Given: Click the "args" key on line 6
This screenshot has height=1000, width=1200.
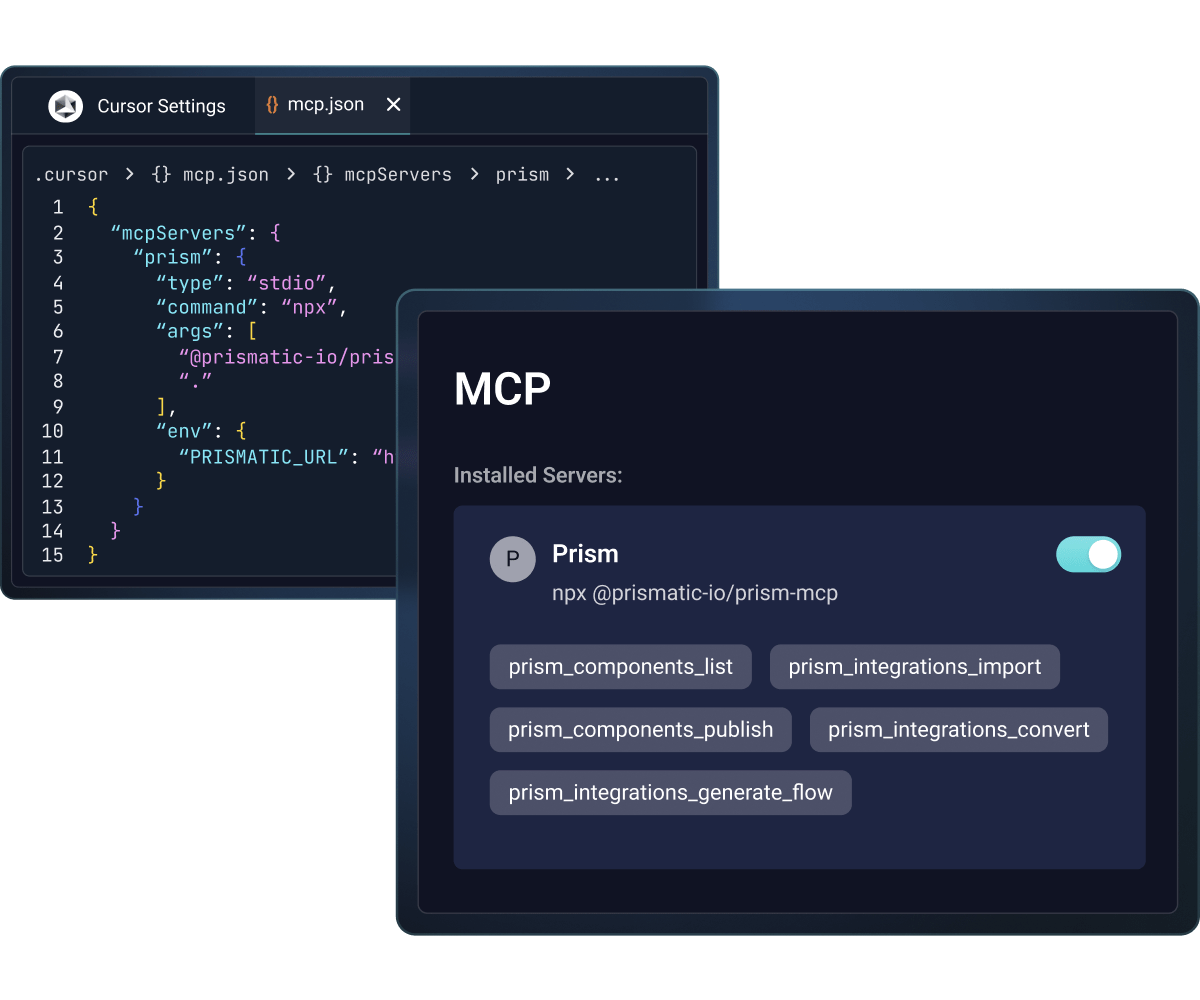Looking at the screenshot, I should point(189,332).
